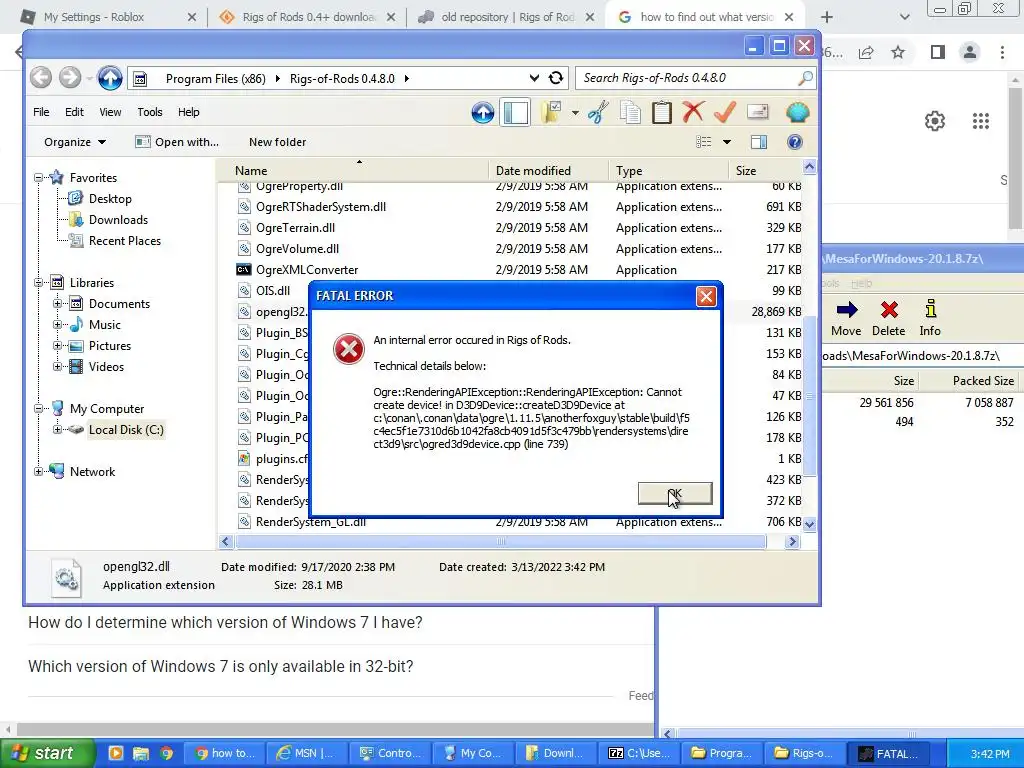Open the Chrome three-dot menu
Image resolution: width=1024 pixels, height=768 pixels.
(1002, 52)
